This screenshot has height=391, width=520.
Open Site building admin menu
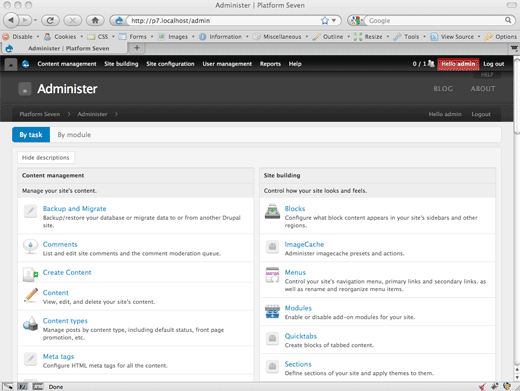pyautogui.click(x=121, y=64)
